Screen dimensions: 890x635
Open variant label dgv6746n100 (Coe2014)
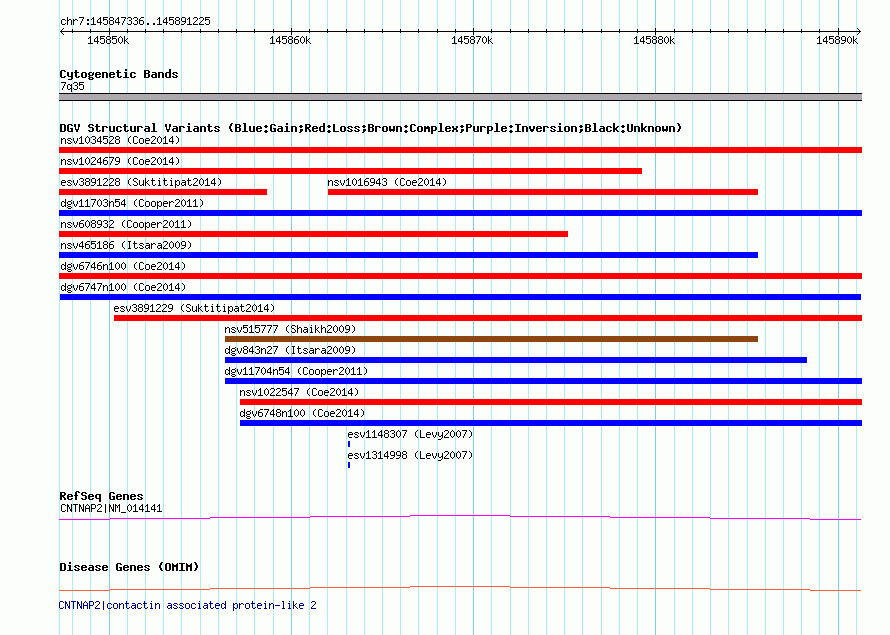coord(123,266)
